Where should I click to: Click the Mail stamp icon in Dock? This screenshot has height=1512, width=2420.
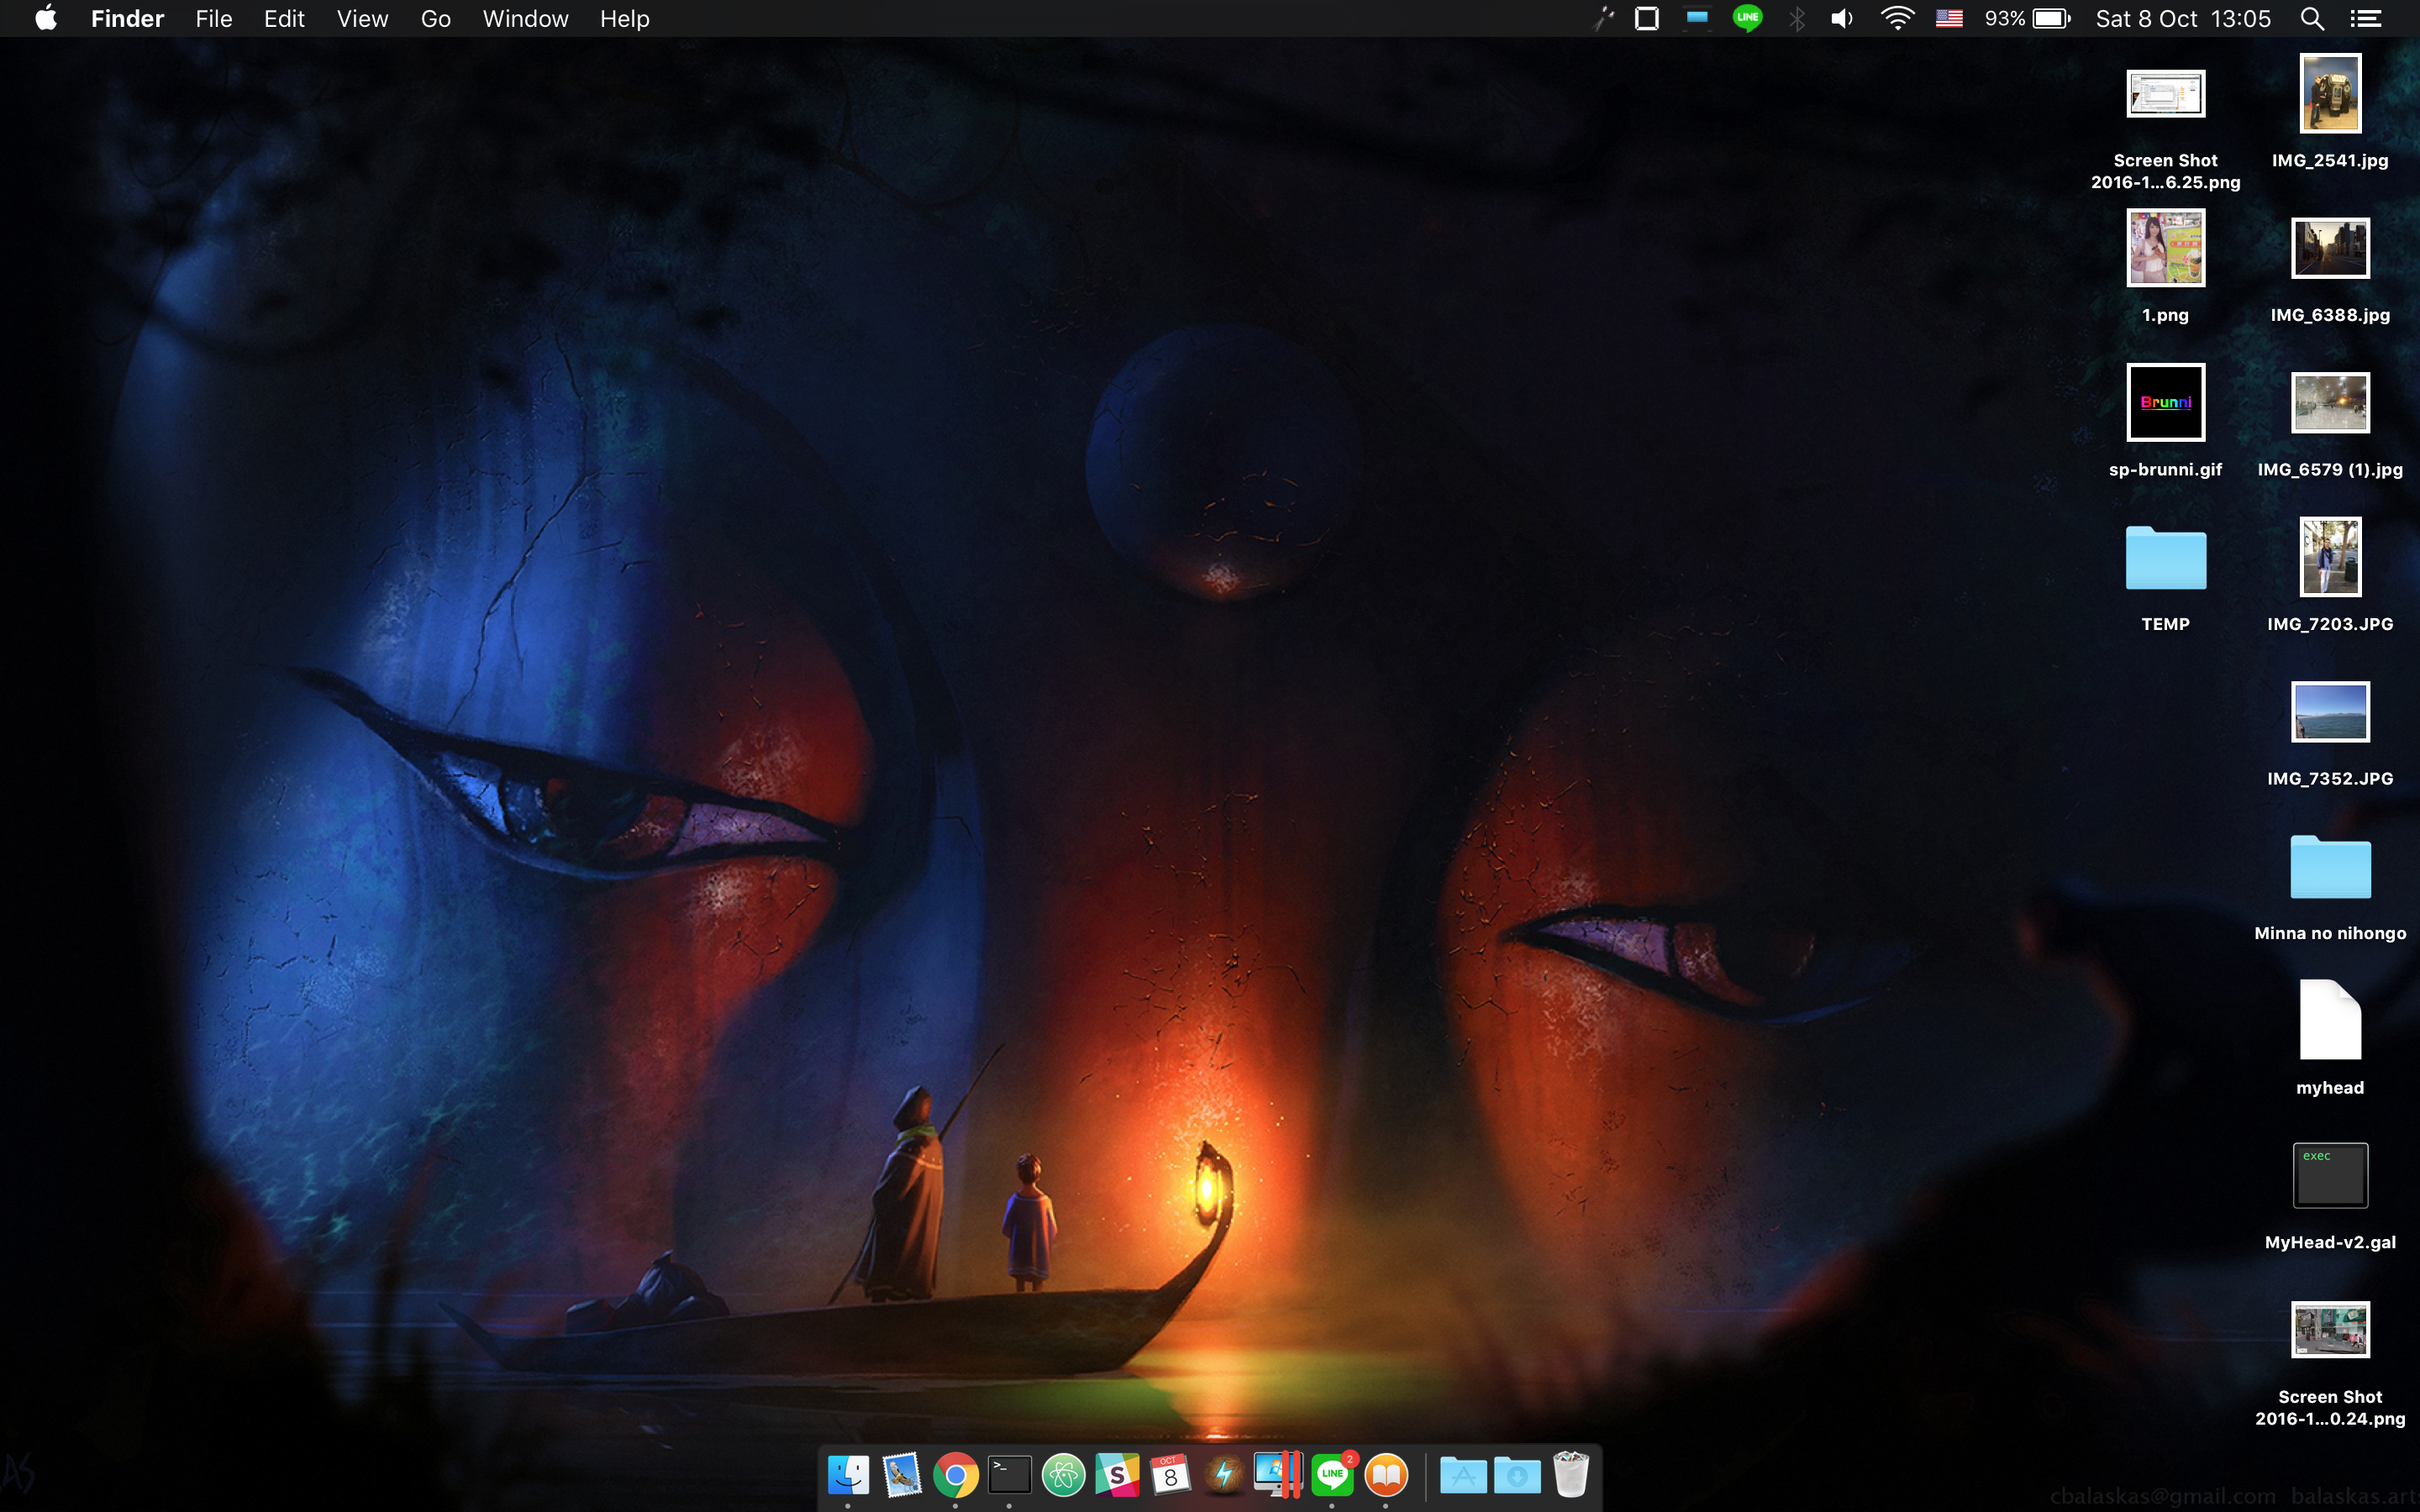click(x=902, y=1475)
